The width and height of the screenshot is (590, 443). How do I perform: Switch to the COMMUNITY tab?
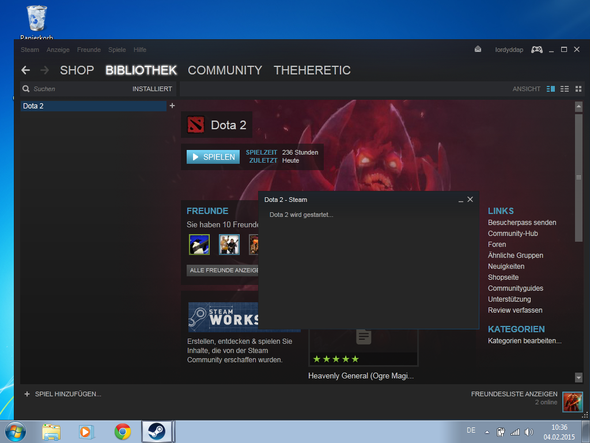[x=225, y=70]
